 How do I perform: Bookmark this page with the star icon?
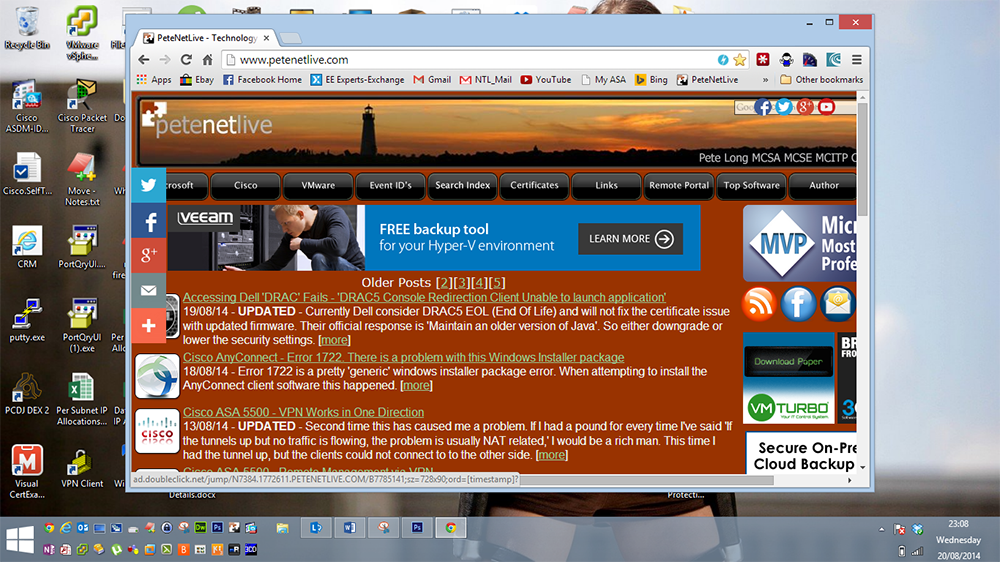(740, 59)
